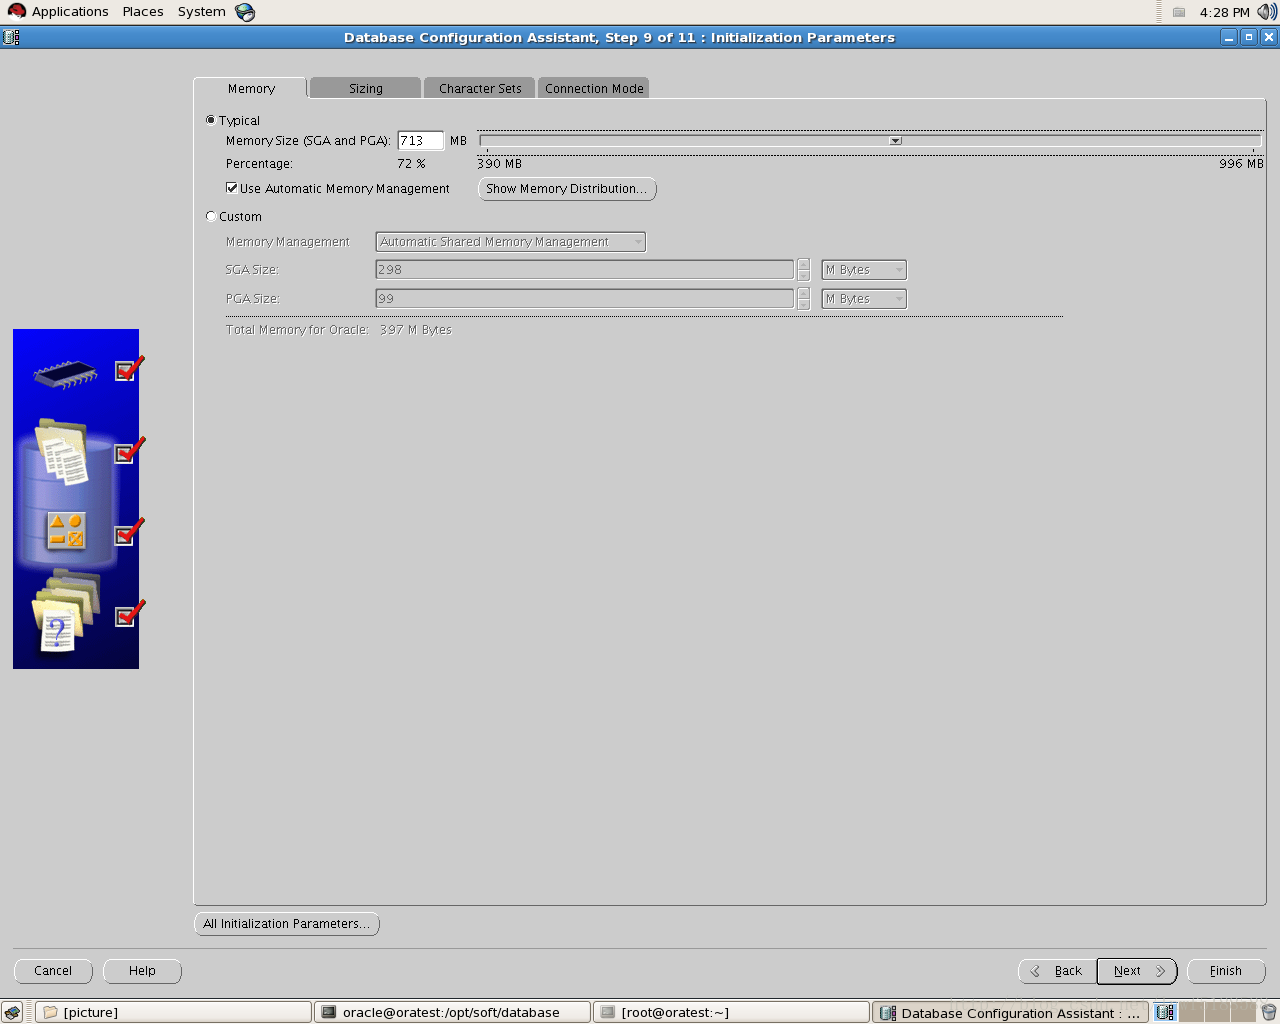Open the System menu
Viewport: 1280px width, 1024px height.
coord(202,12)
